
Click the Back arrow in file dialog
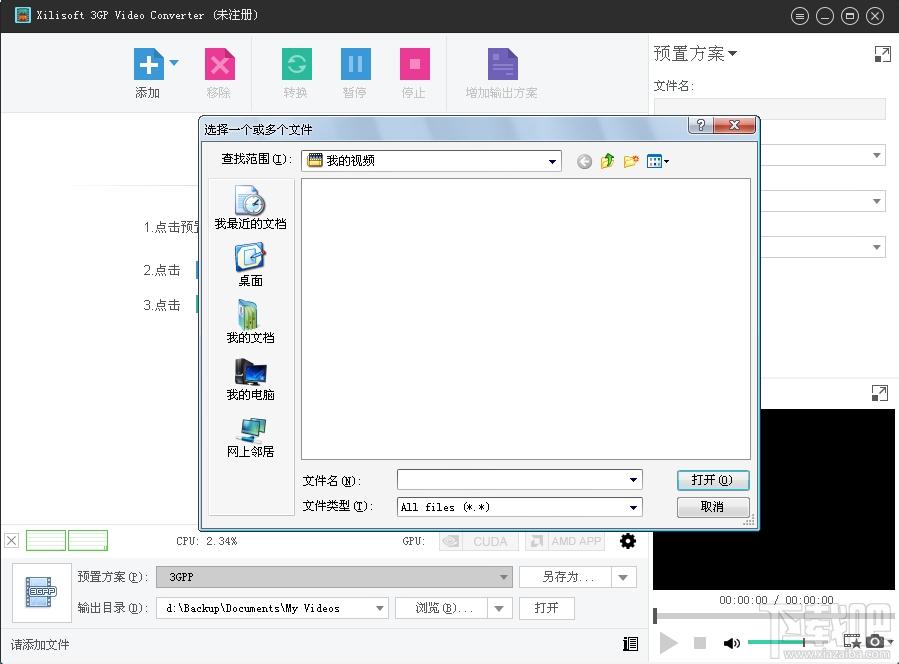(x=584, y=162)
